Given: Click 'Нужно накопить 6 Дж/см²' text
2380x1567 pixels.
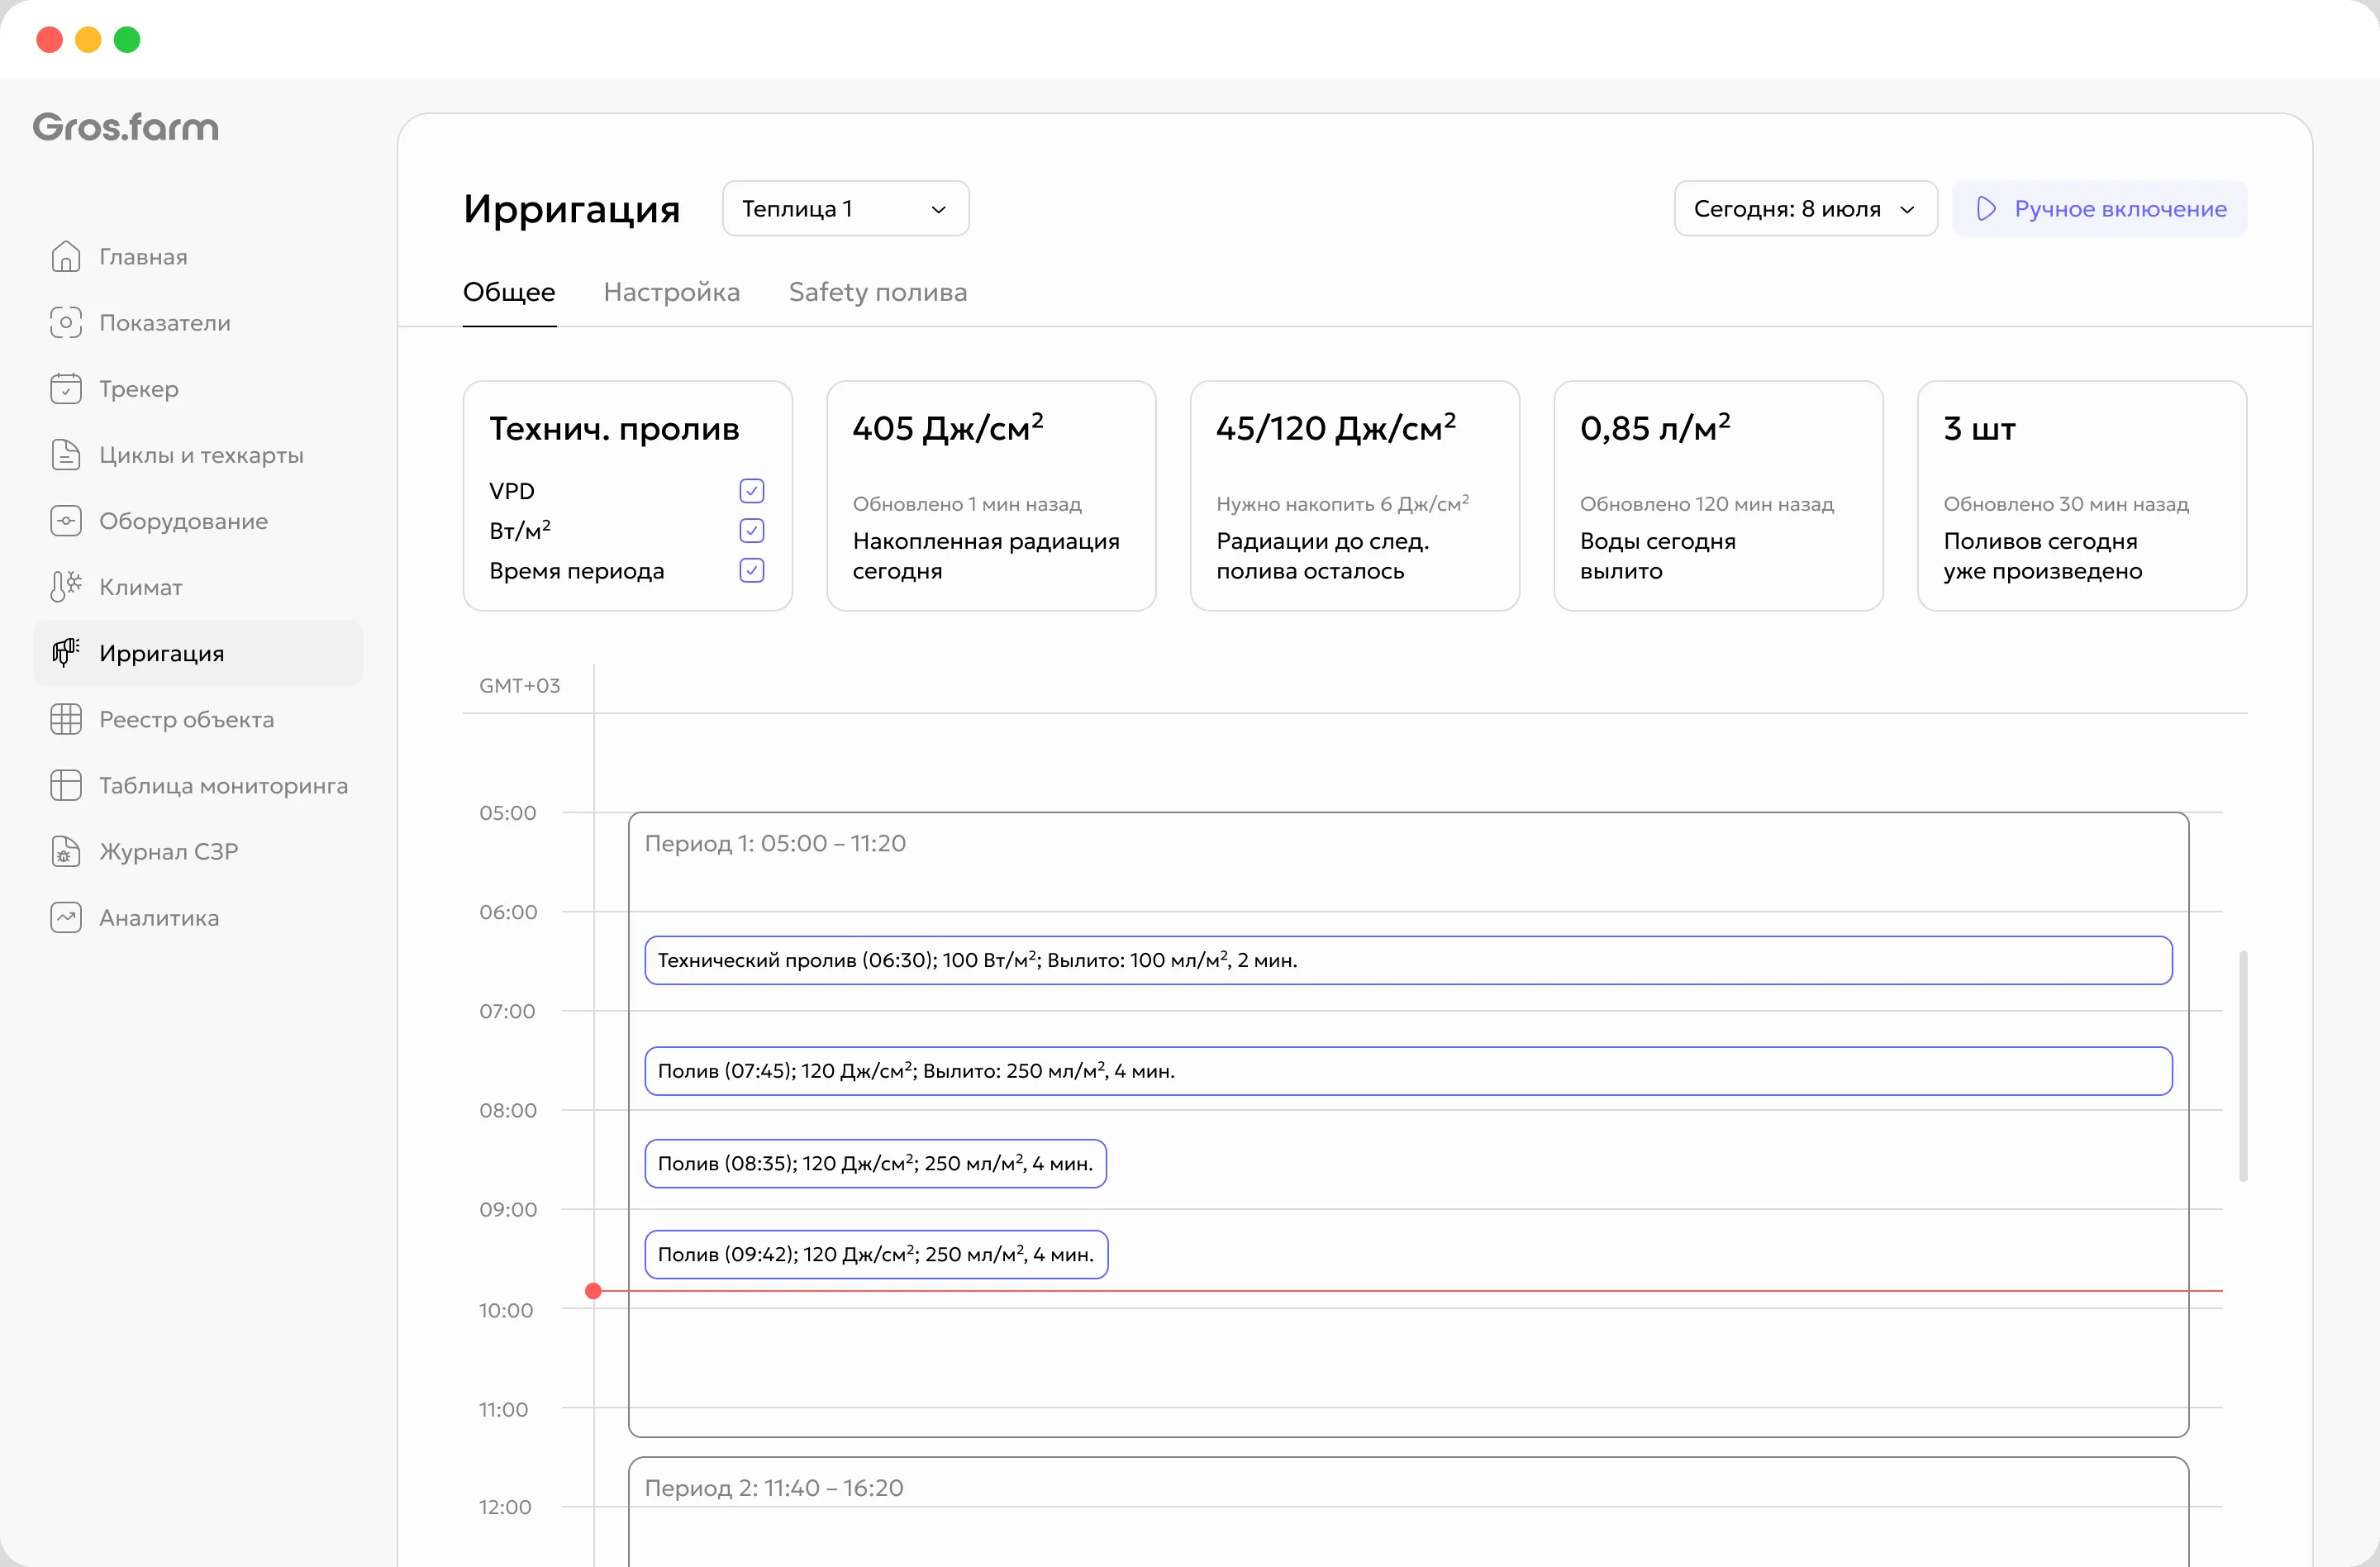Looking at the screenshot, I should [x=1342, y=504].
